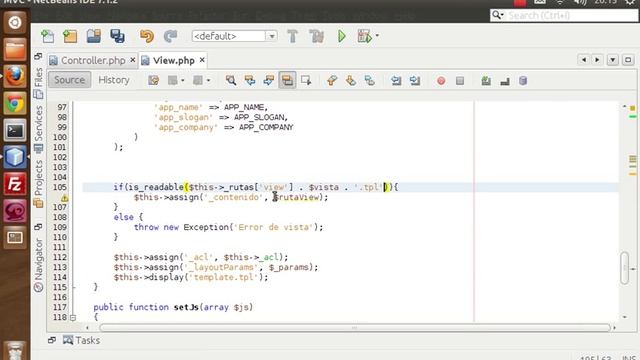Click the Stop Macro Recording icon

pyautogui.click(x=460, y=81)
